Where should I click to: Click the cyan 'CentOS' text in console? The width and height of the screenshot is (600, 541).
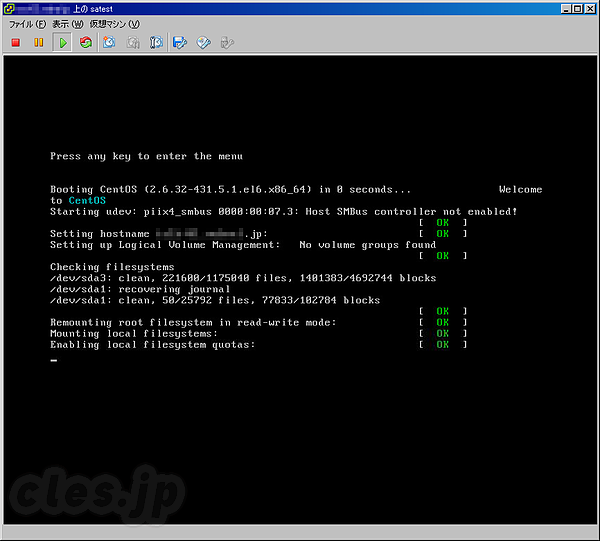(x=87, y=200)
